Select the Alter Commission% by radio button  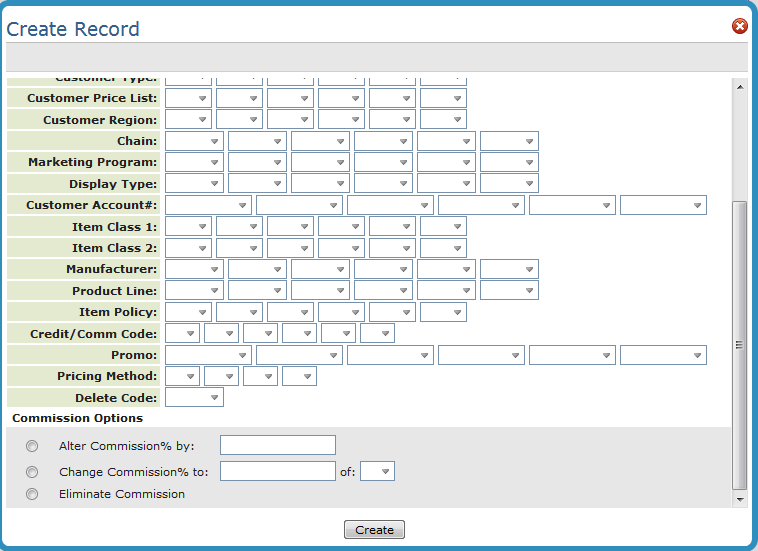33,446
